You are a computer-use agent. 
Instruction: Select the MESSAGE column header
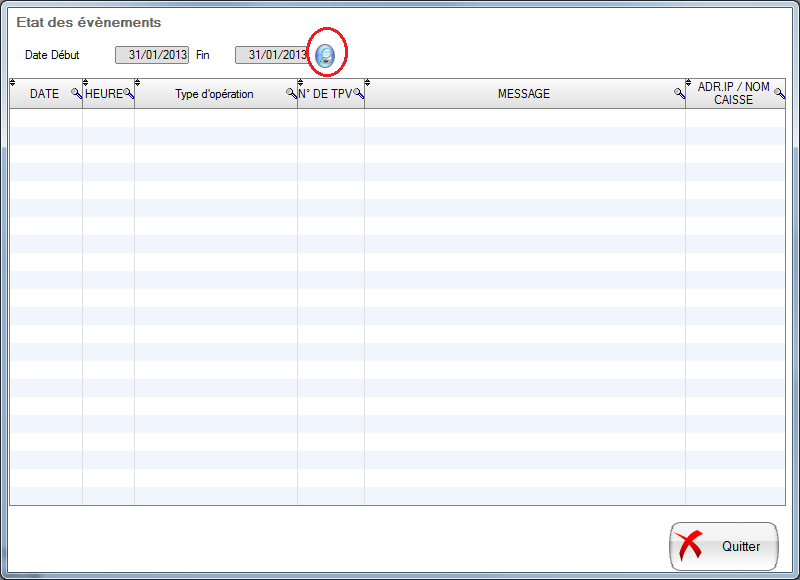[x=523, y=94]
